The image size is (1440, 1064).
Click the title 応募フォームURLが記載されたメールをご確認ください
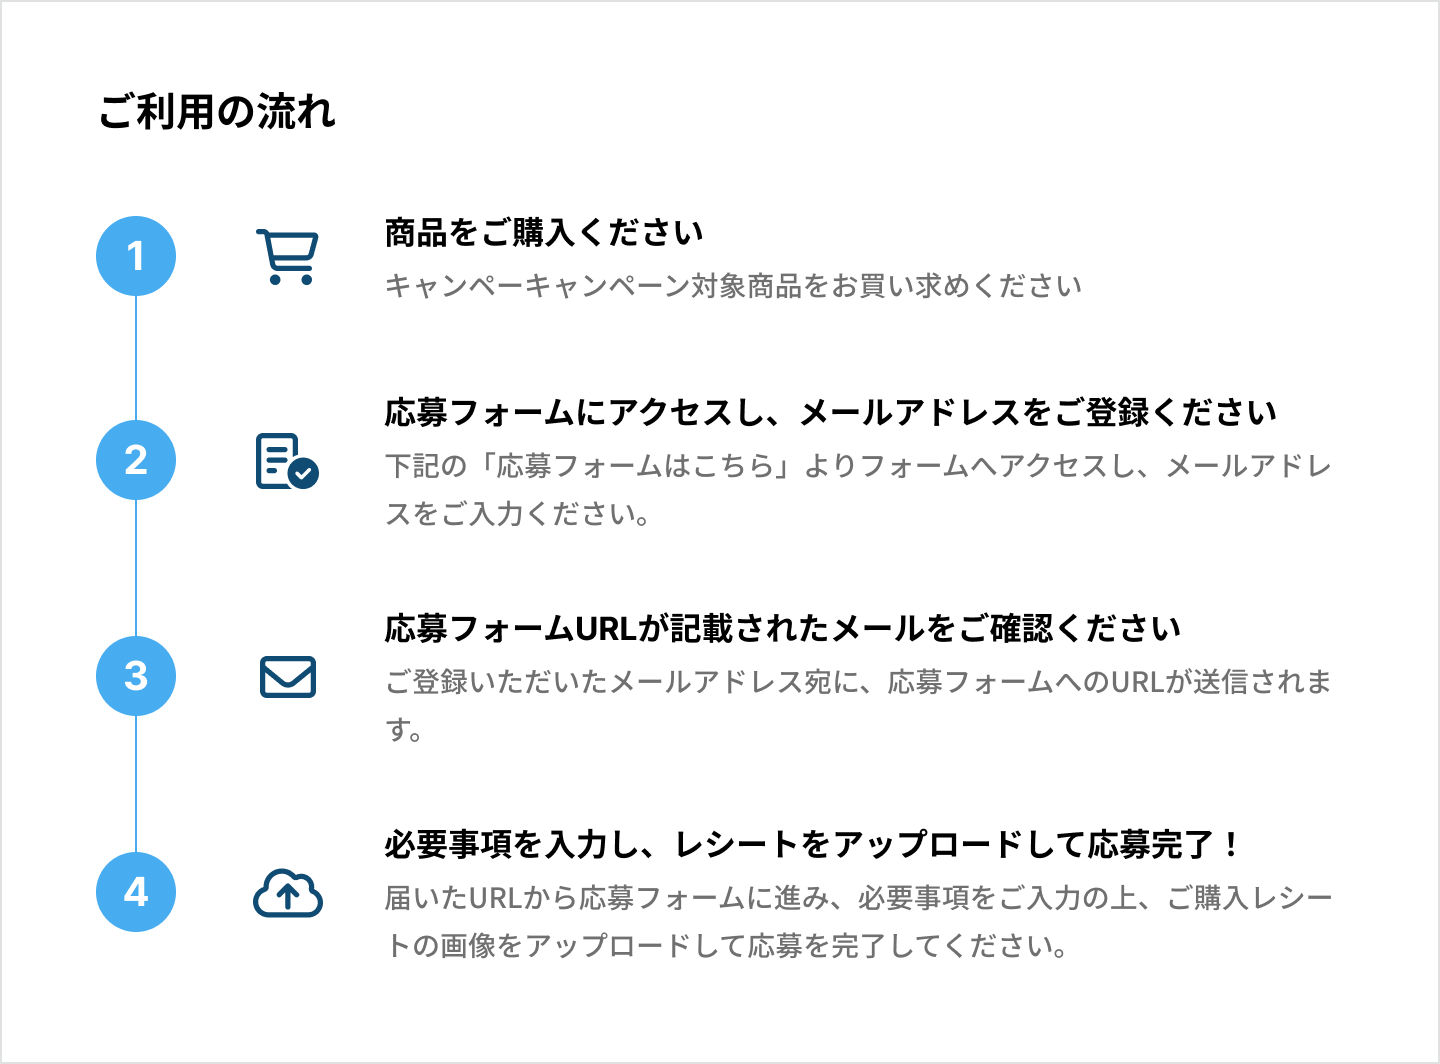783,629
